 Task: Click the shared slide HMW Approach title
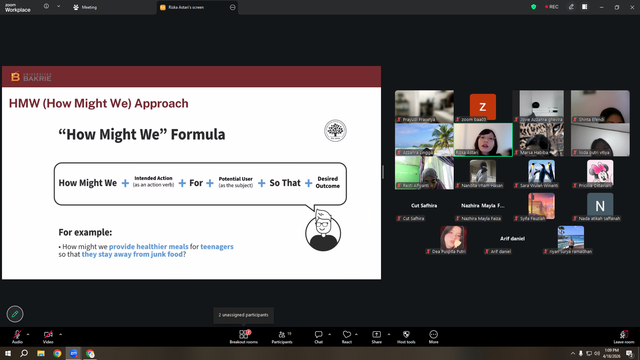click(99, 103)
